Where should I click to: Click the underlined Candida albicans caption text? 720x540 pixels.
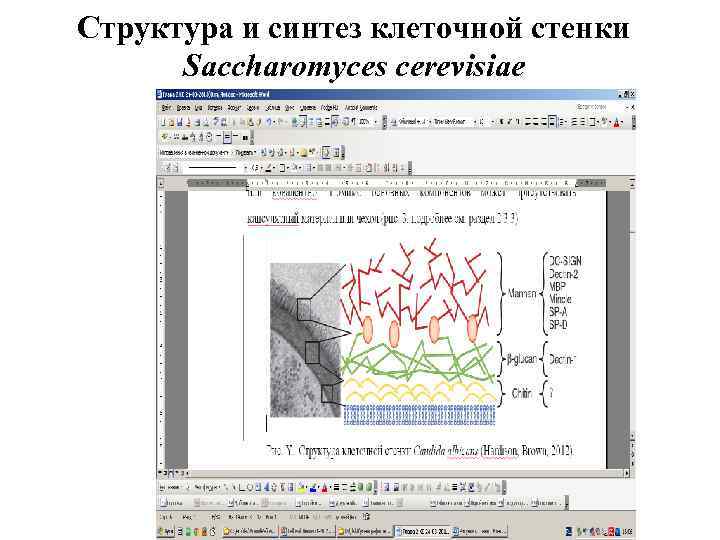click(446, 450)
